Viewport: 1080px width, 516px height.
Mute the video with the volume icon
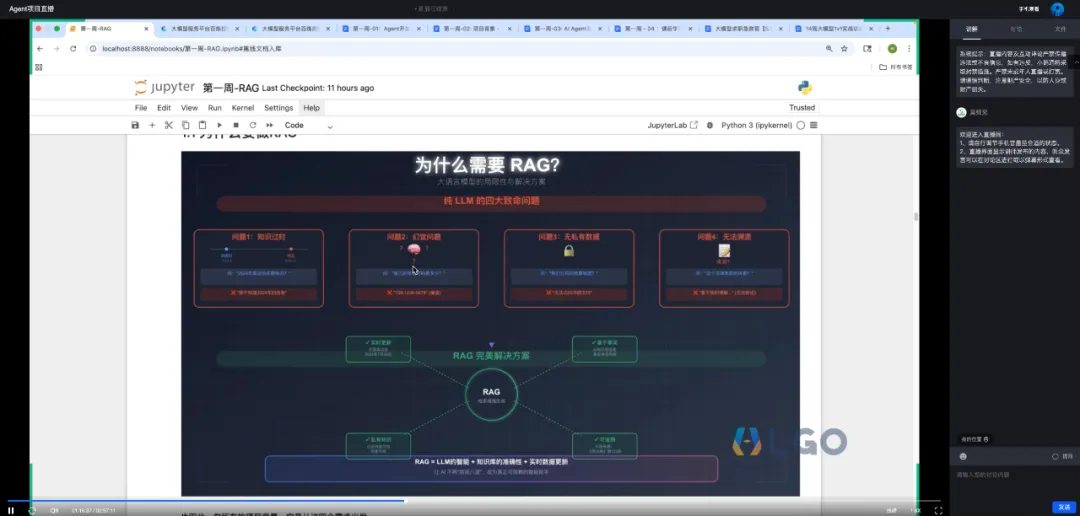tap(54, 510)
